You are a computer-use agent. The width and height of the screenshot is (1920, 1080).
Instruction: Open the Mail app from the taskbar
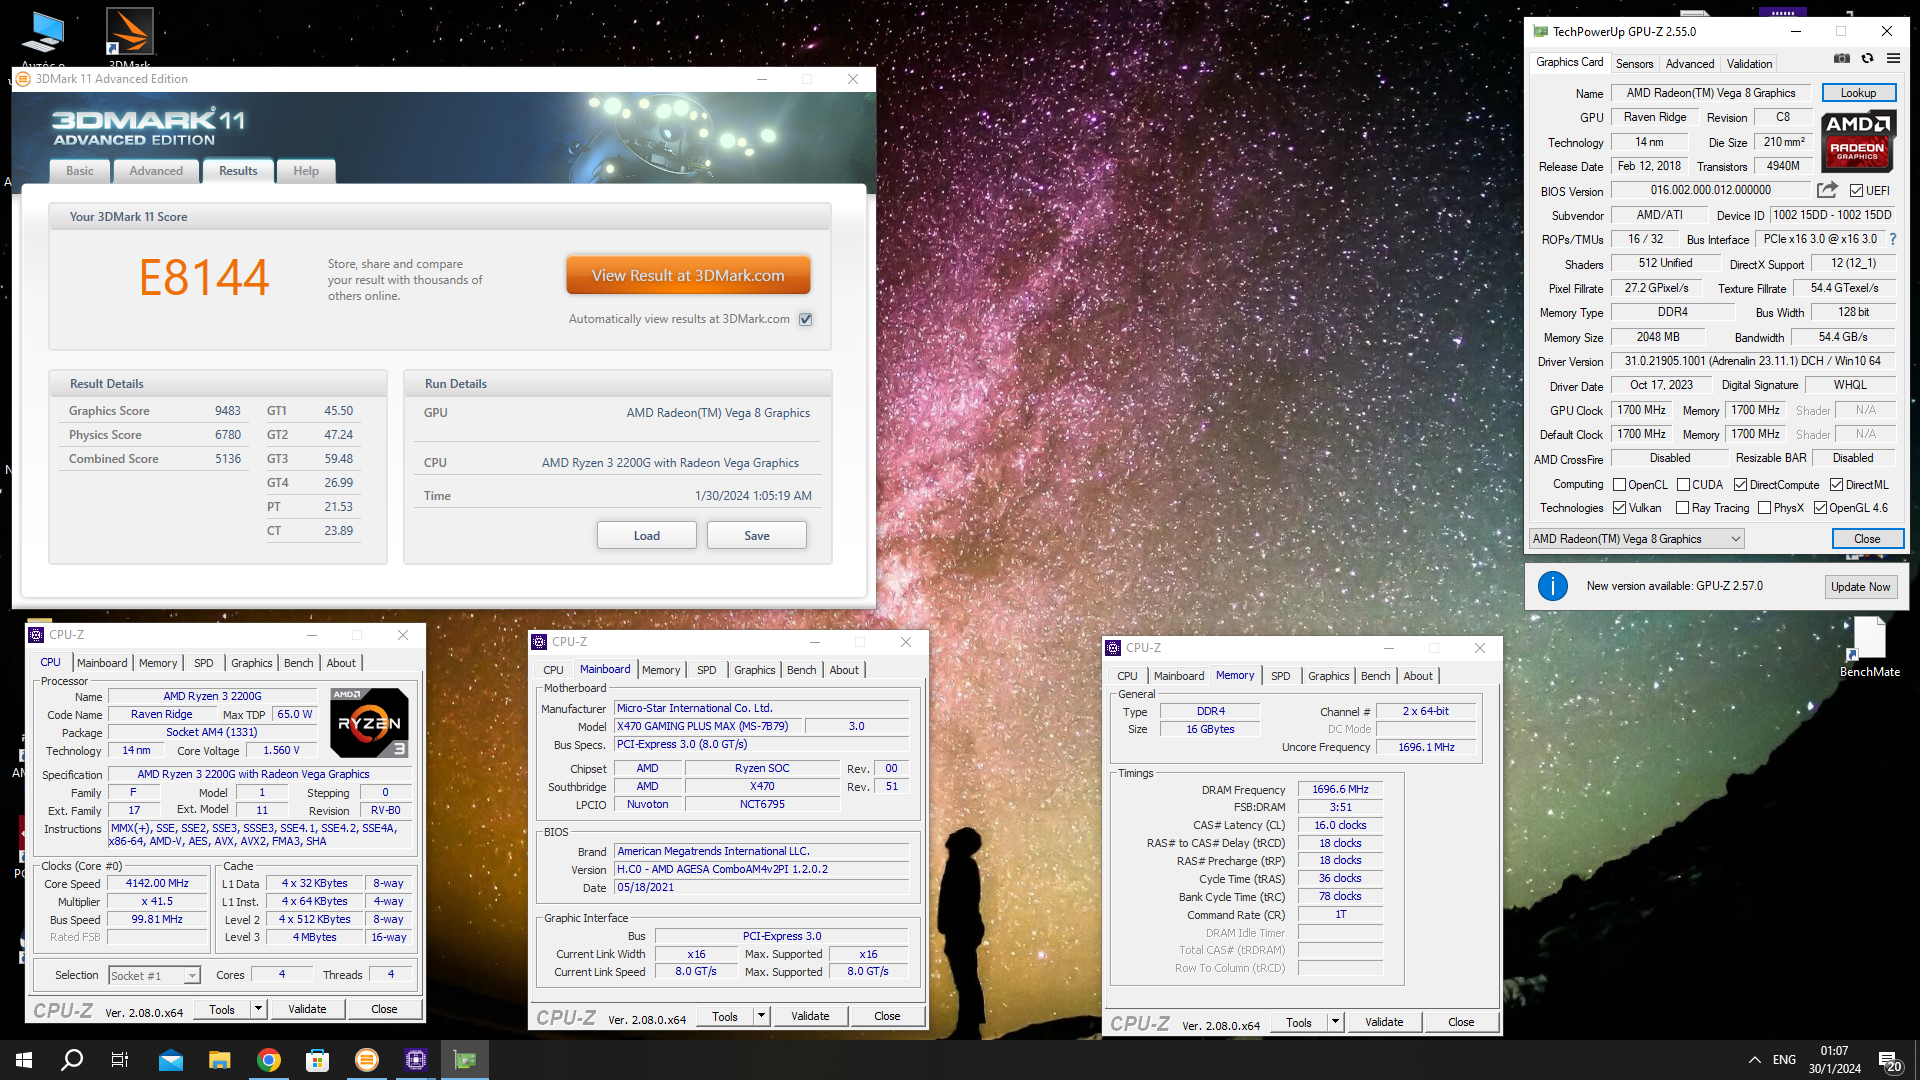(171, 1060)
